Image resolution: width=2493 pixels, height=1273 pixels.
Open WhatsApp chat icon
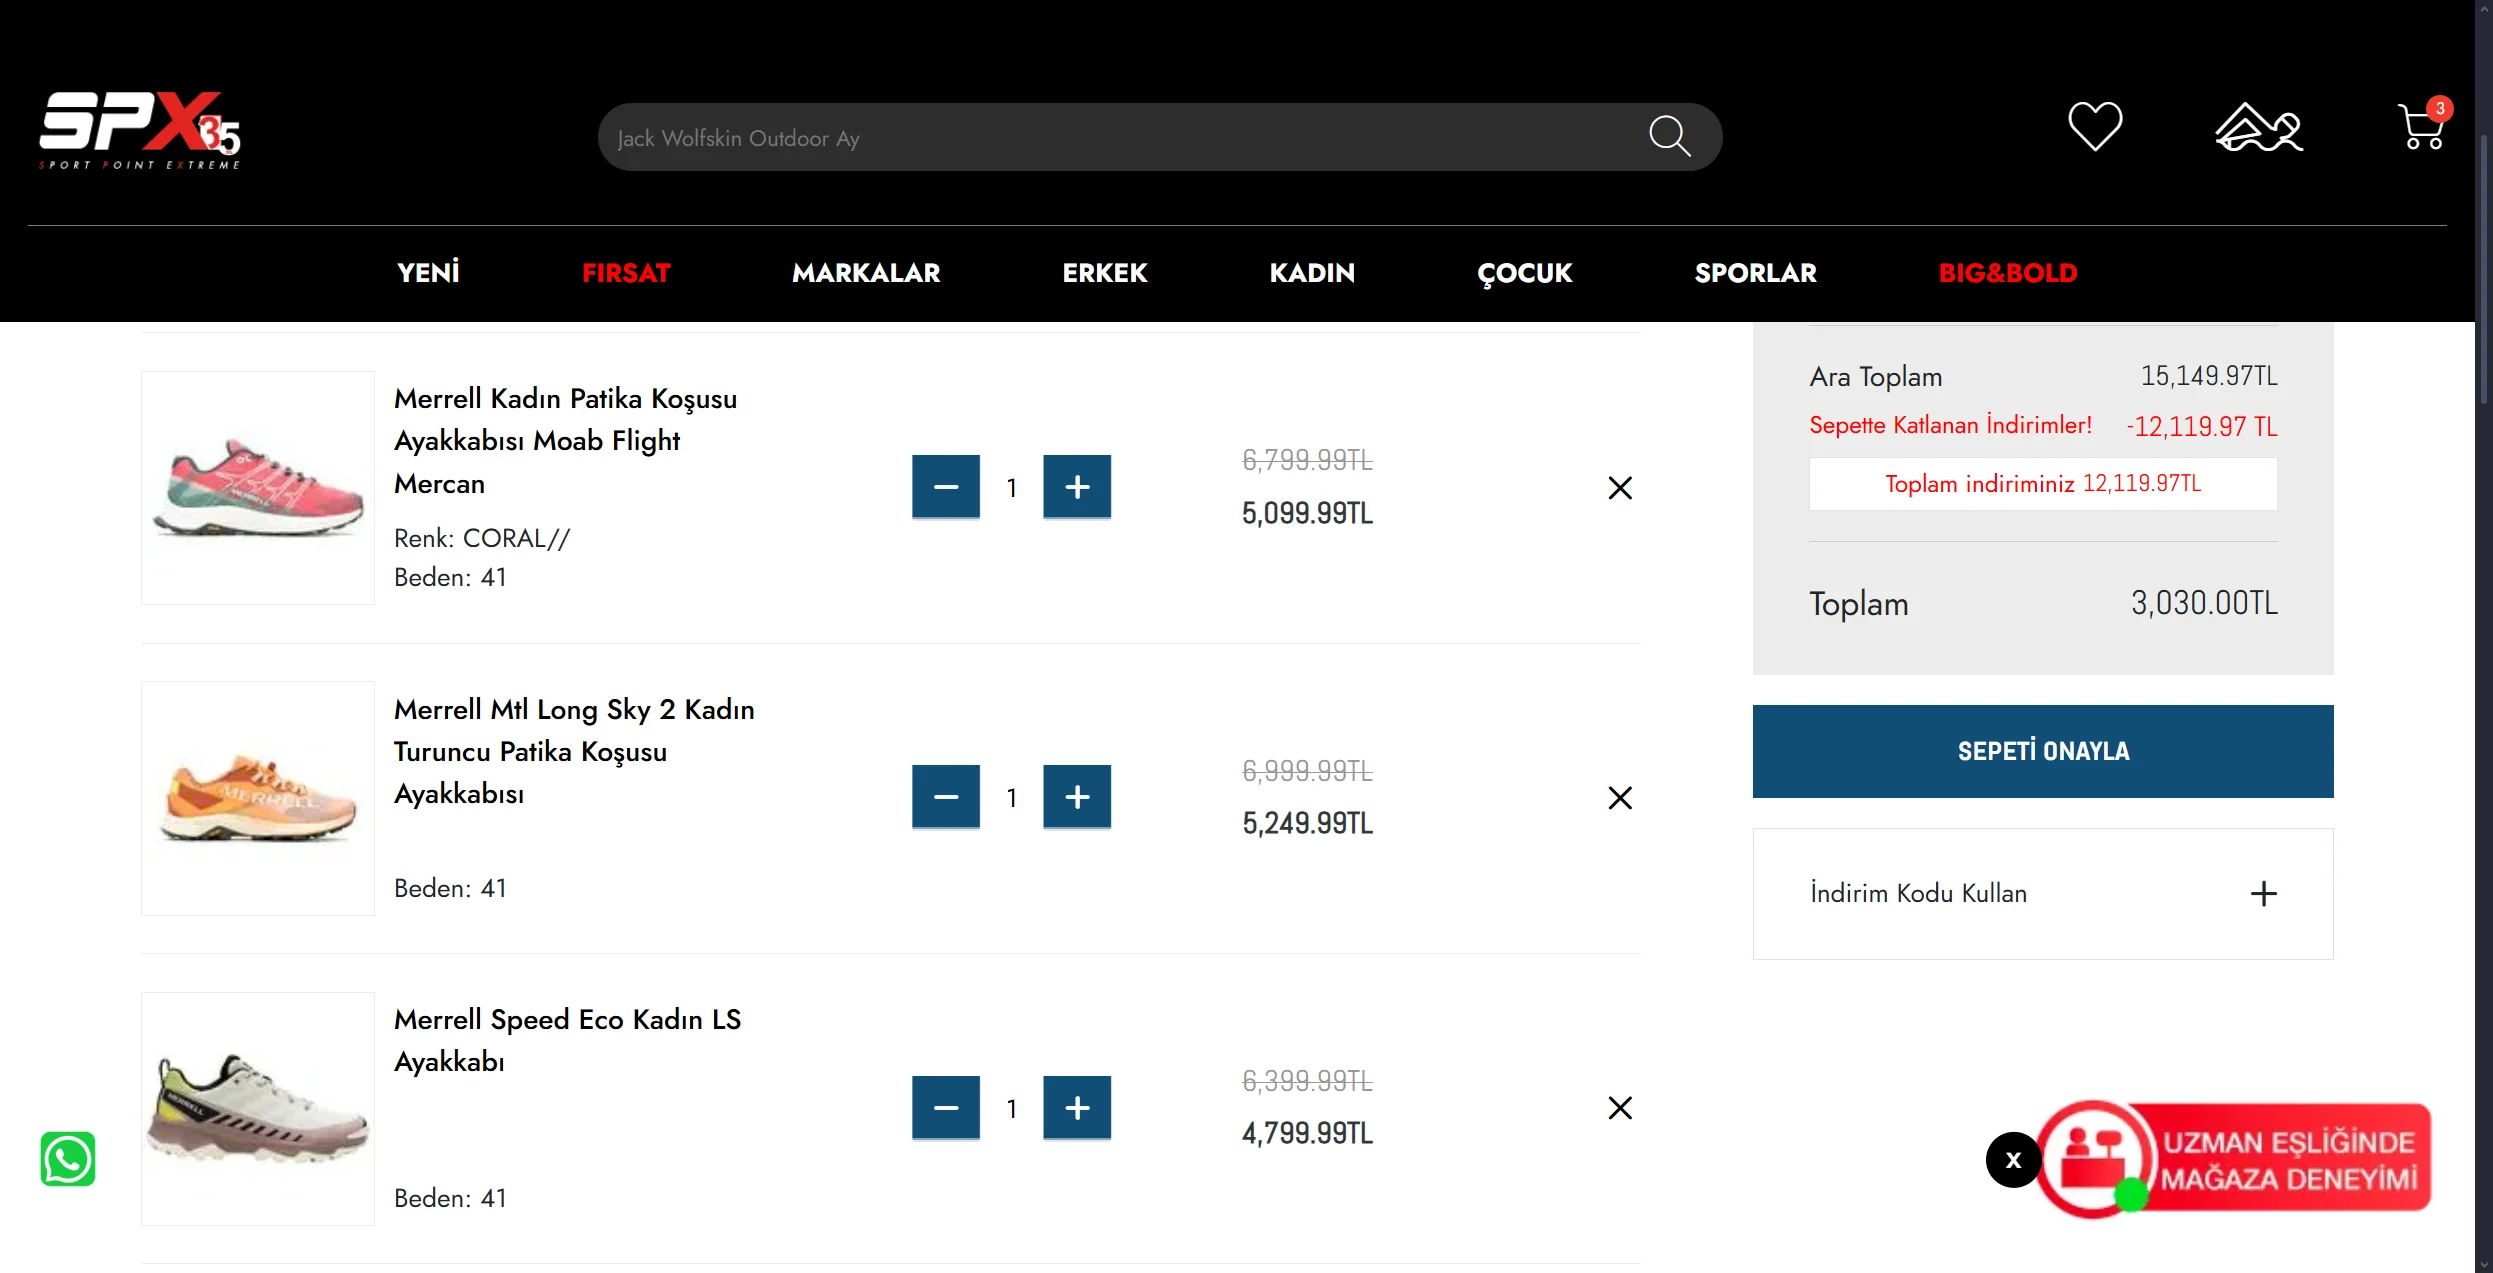point(68,1159)
